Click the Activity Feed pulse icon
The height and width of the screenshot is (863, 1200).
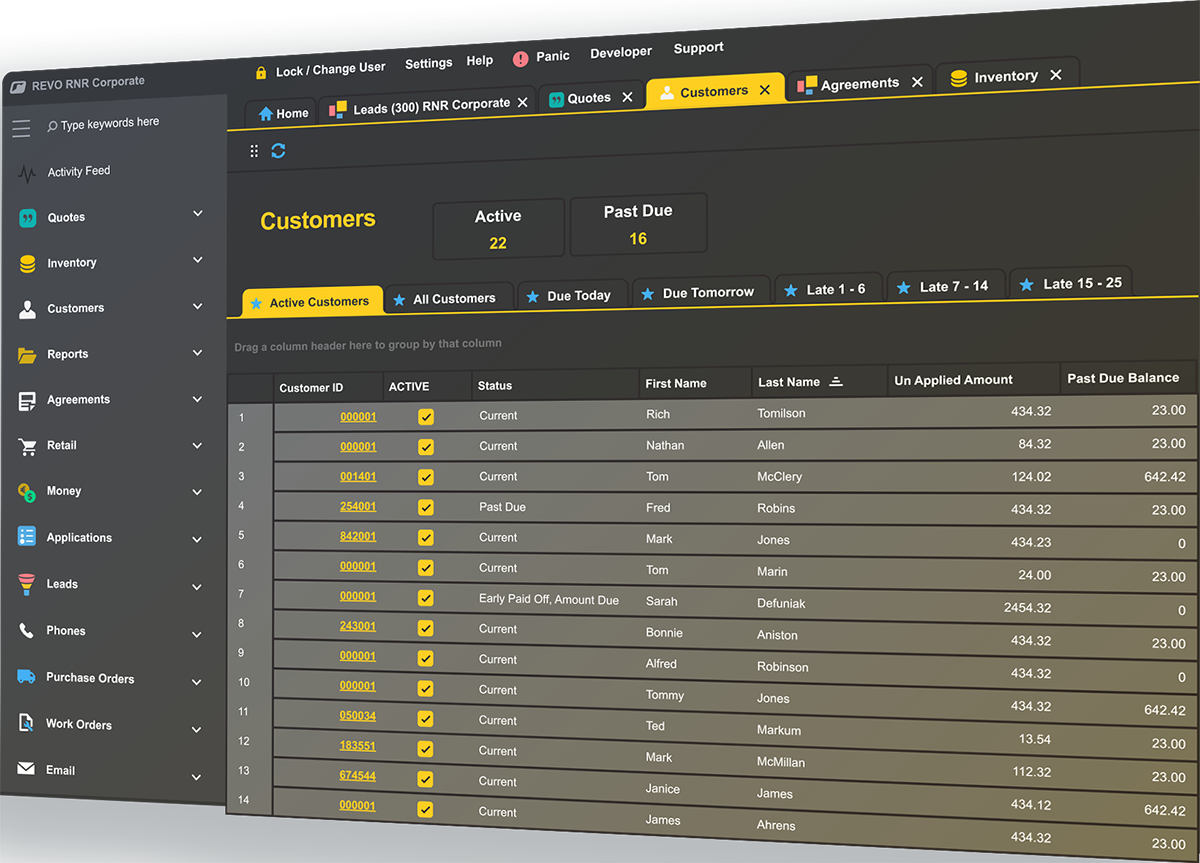tap(27, 174)
